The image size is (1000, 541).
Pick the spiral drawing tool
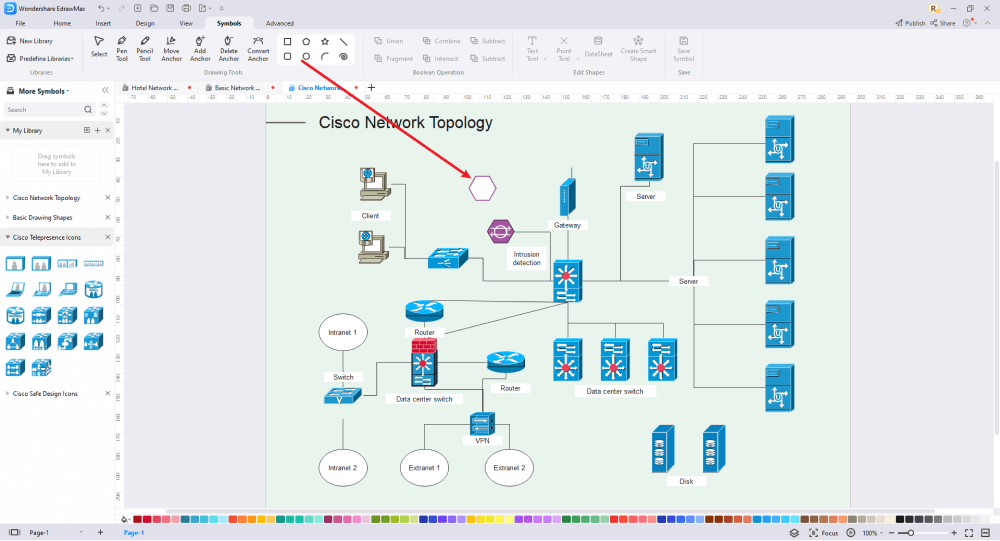click(x=343, y=57)
